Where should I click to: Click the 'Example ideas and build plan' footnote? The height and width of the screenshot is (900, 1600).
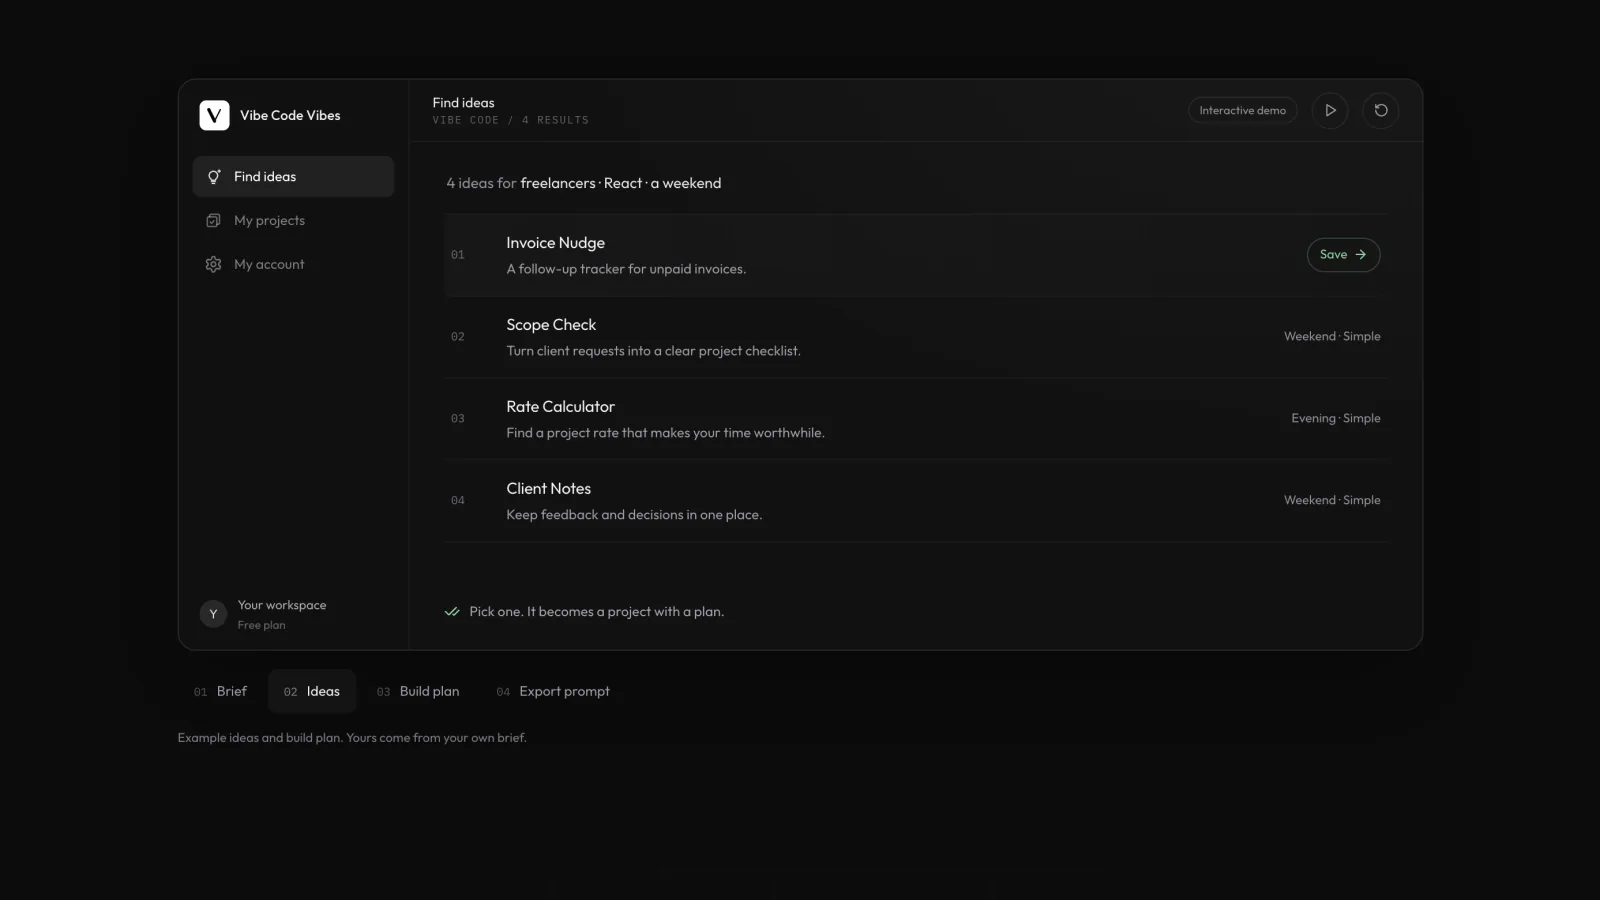tap(352, 738)
